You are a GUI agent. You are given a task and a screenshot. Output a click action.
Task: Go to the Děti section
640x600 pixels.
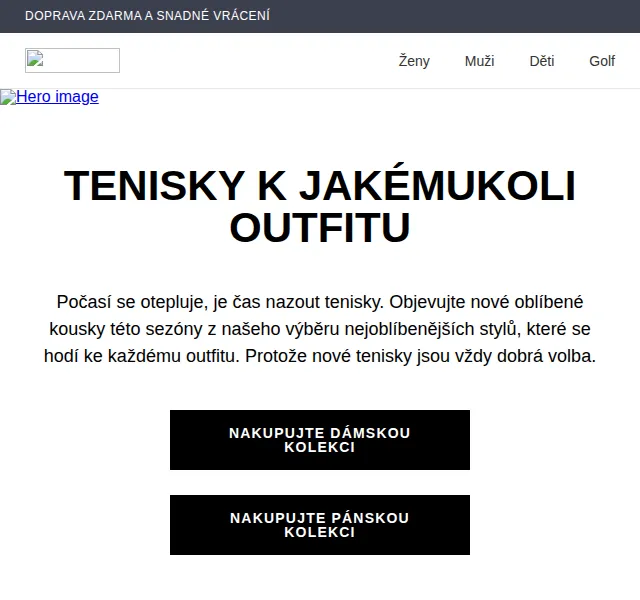coord(542,61)
